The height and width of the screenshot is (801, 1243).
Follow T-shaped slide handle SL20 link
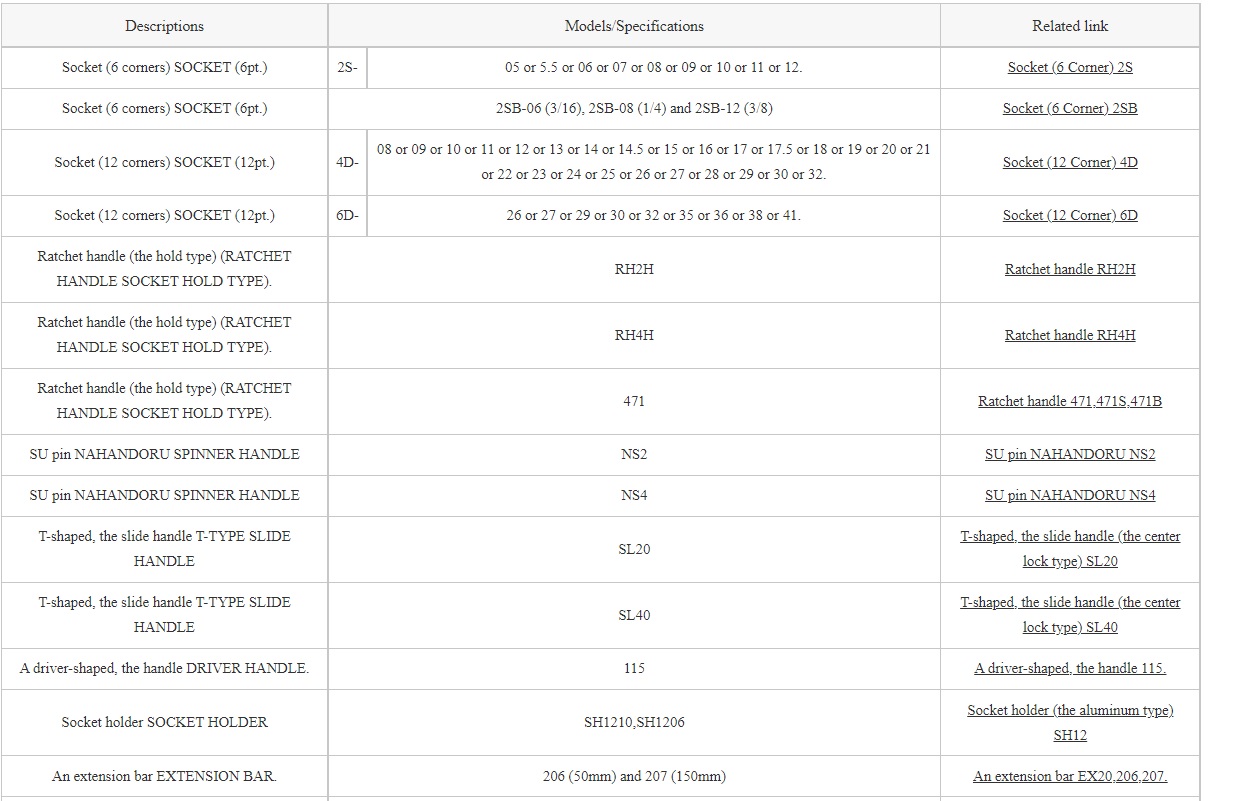pos(1070,549)
